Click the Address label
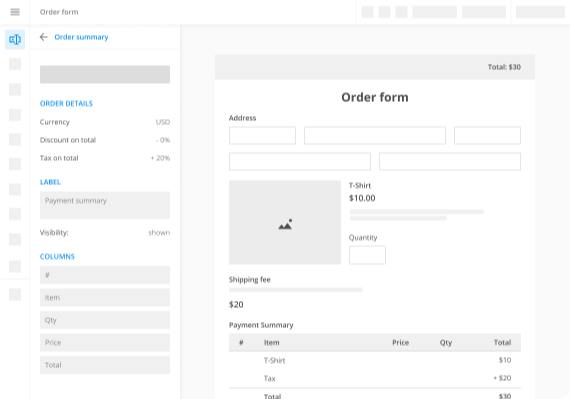The height and width of the screenshot is (399, 570). click(x=242, y=118)
